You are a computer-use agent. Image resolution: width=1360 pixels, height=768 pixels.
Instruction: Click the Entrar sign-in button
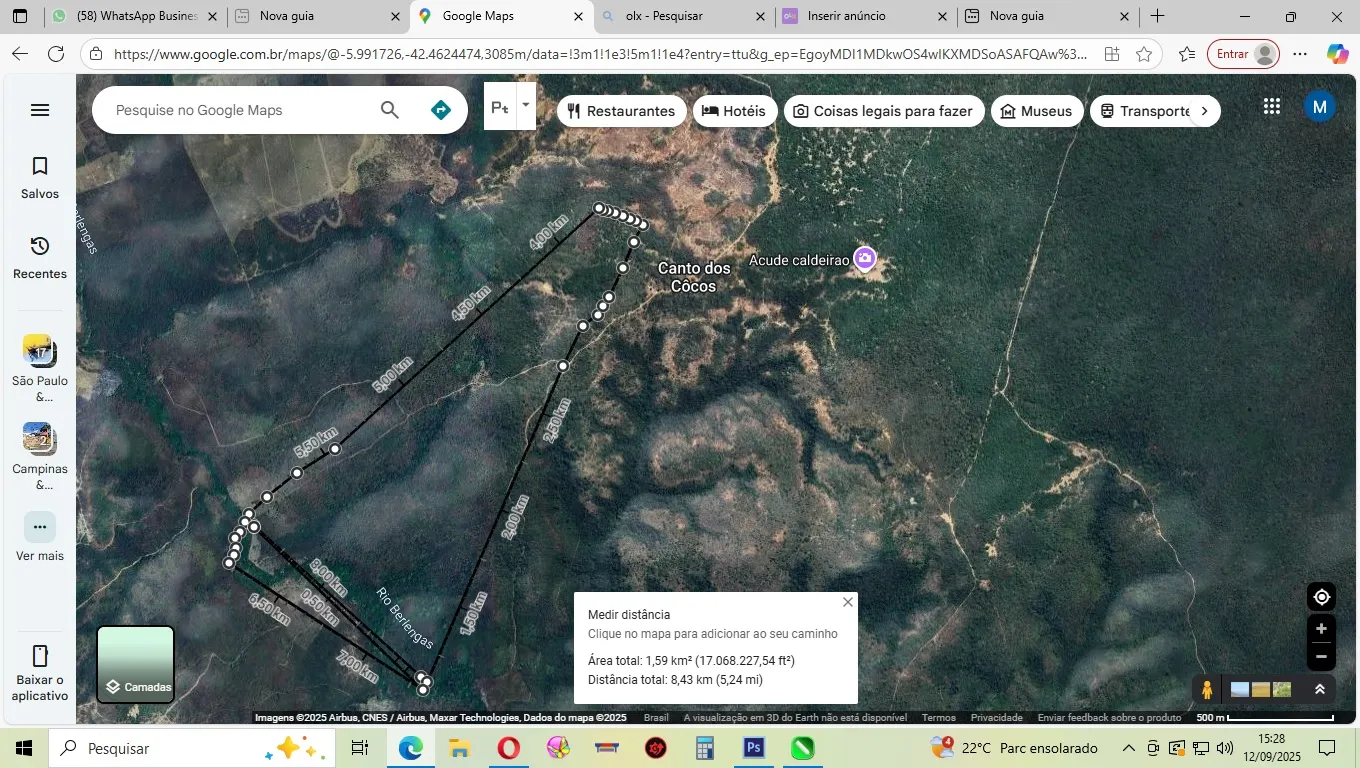tap(1243, 54)
